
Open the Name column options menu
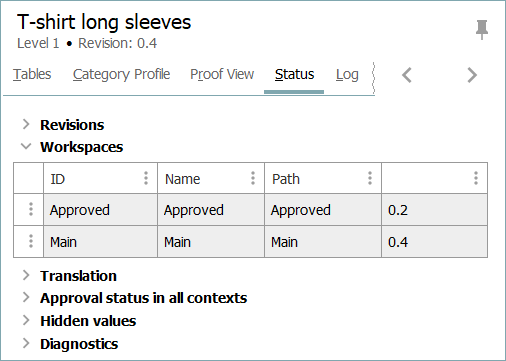click(253, 178)
